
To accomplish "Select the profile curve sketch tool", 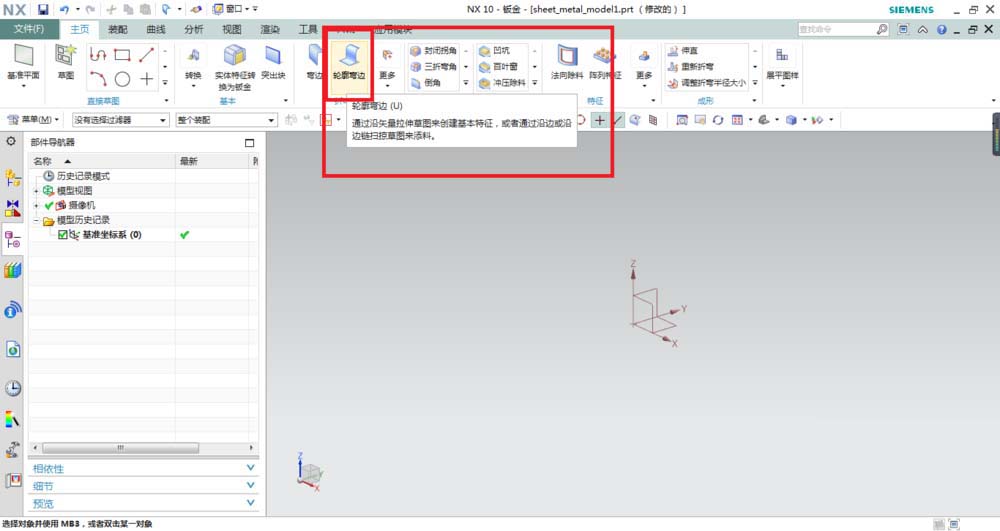I will (98, 55).
